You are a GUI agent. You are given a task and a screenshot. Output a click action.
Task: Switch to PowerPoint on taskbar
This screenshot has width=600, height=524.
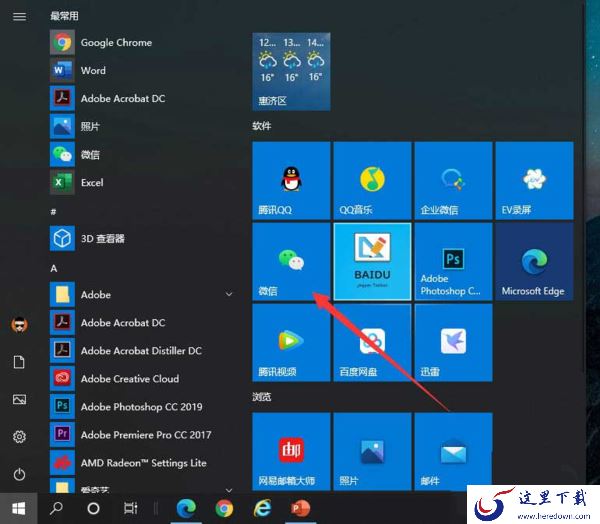pos(300,508)
